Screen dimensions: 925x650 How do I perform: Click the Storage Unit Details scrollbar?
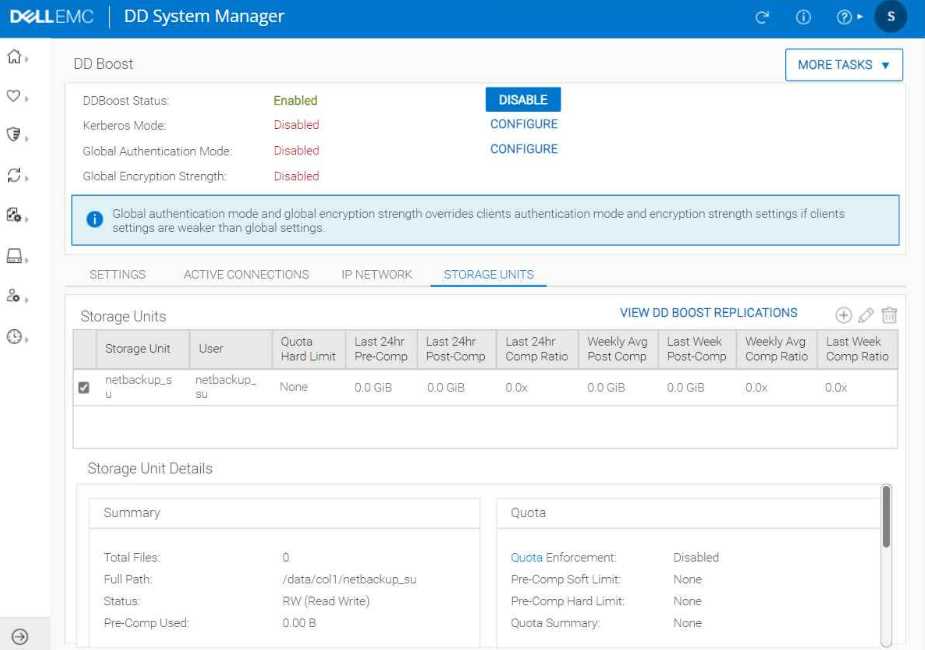886,517
